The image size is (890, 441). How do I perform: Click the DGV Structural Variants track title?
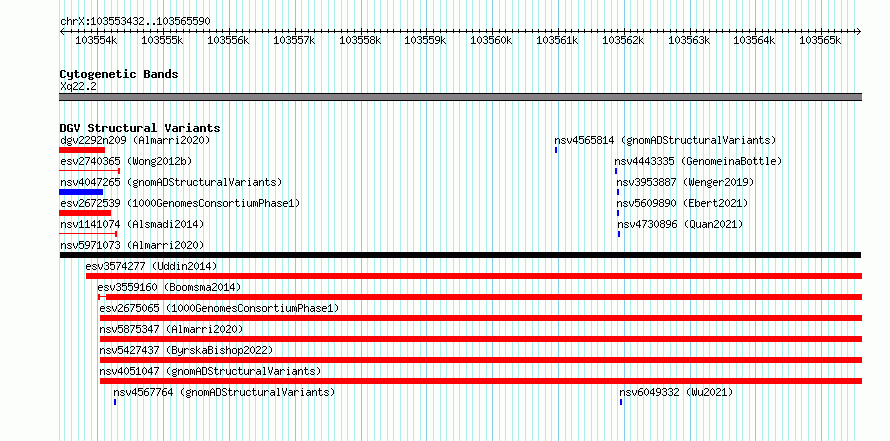coord(140,128)
